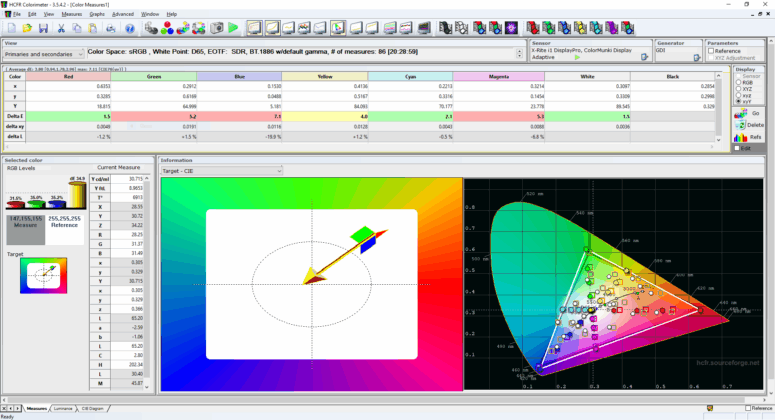Screen dimensions: 775x420
Task: Click the info text spinner arrows
Action: [x=519, y=53]
